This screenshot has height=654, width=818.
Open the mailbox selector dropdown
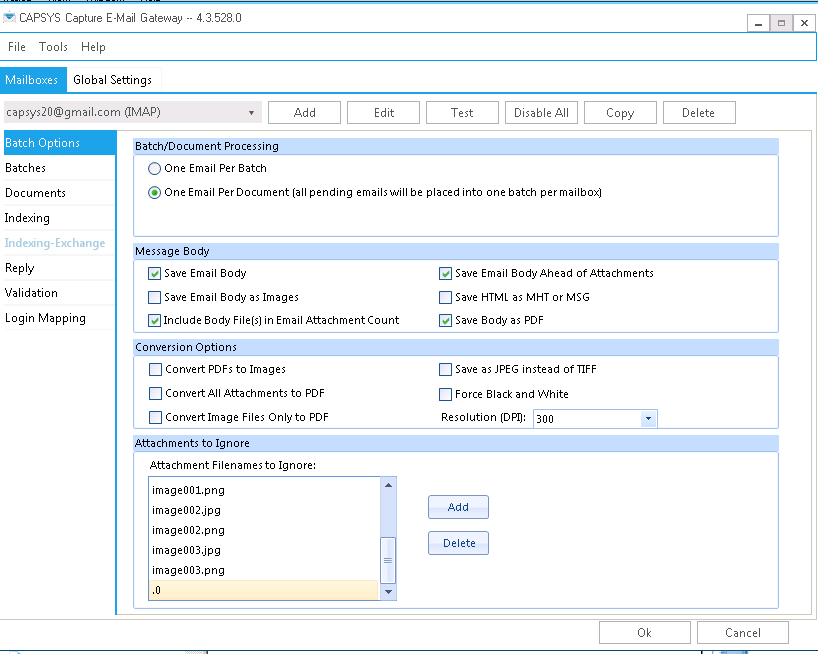point(133,112)
